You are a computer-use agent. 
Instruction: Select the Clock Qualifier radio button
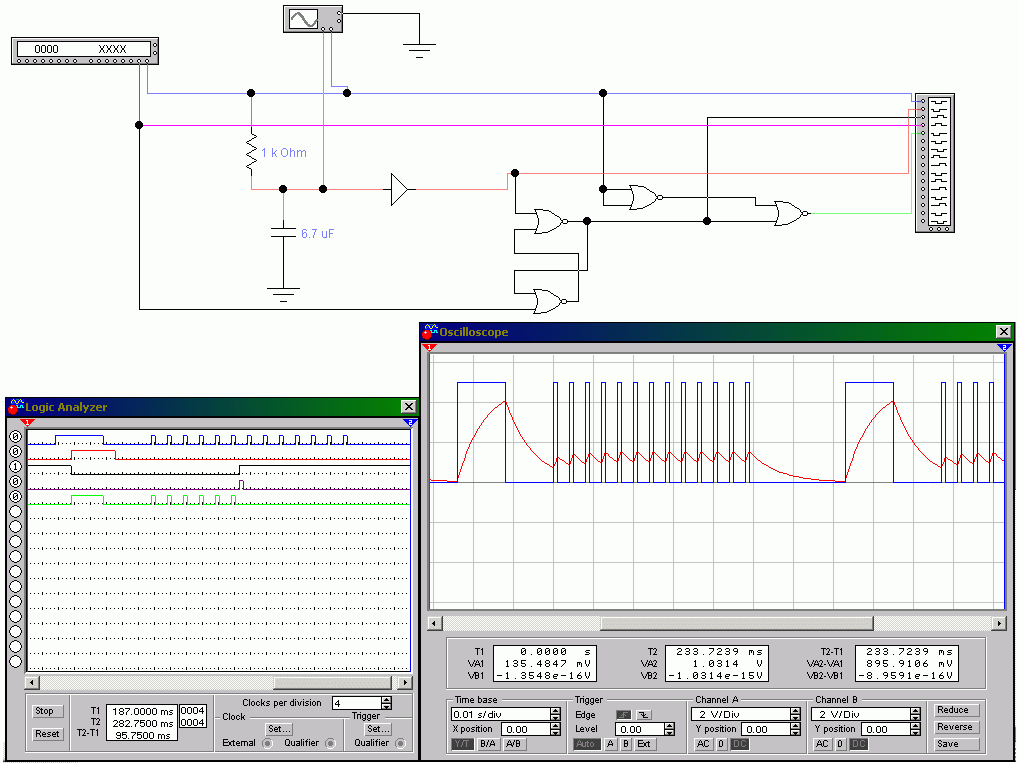coord(331,743)
